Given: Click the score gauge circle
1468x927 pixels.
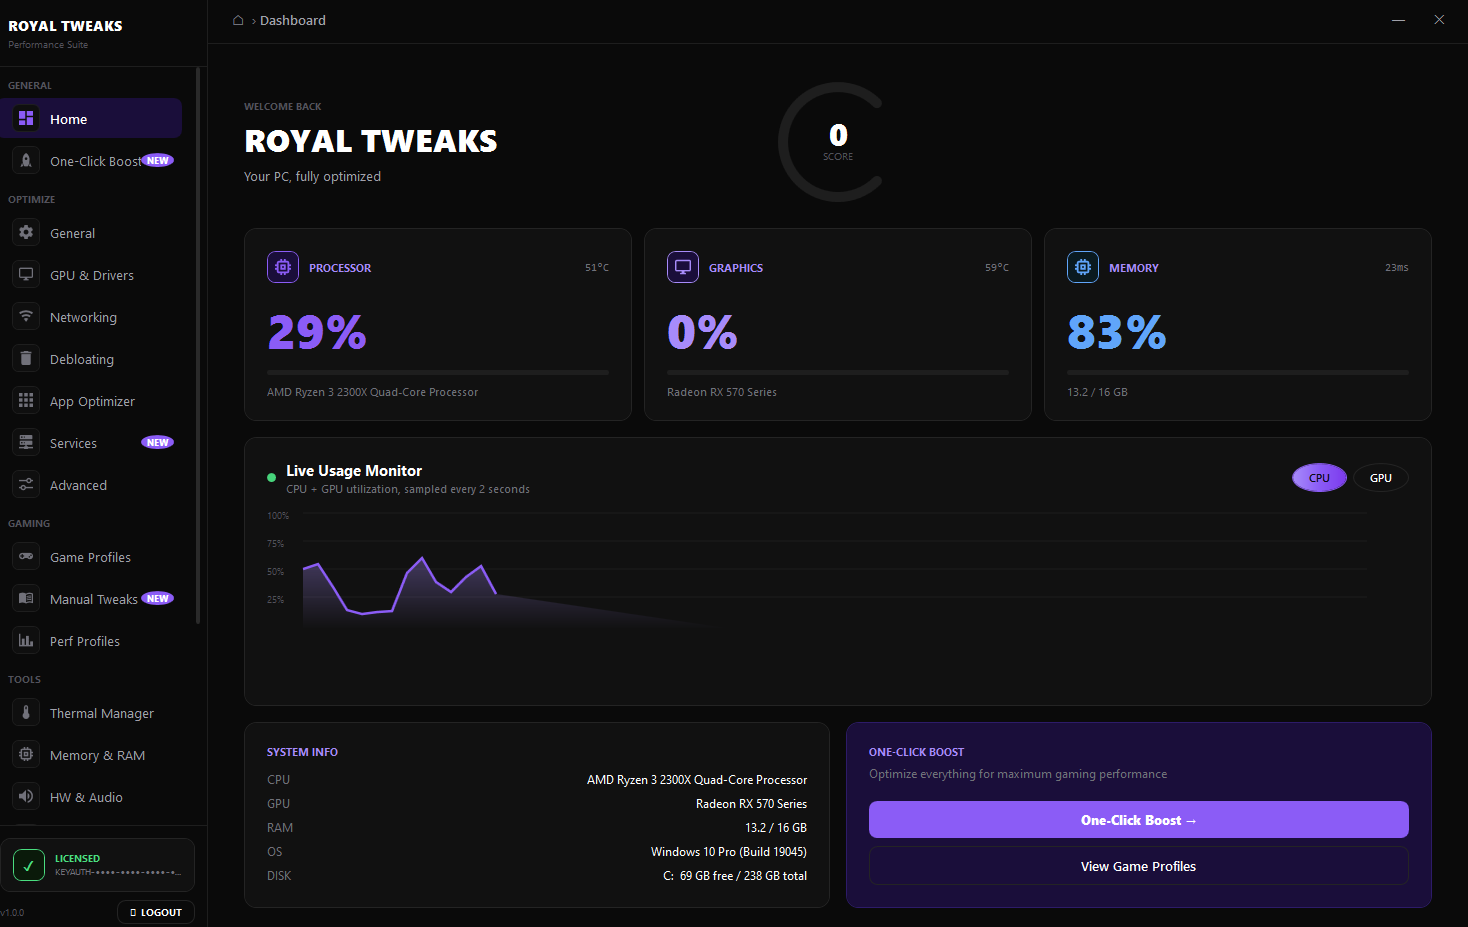Looking at the screenshot, I should (838, 142).
